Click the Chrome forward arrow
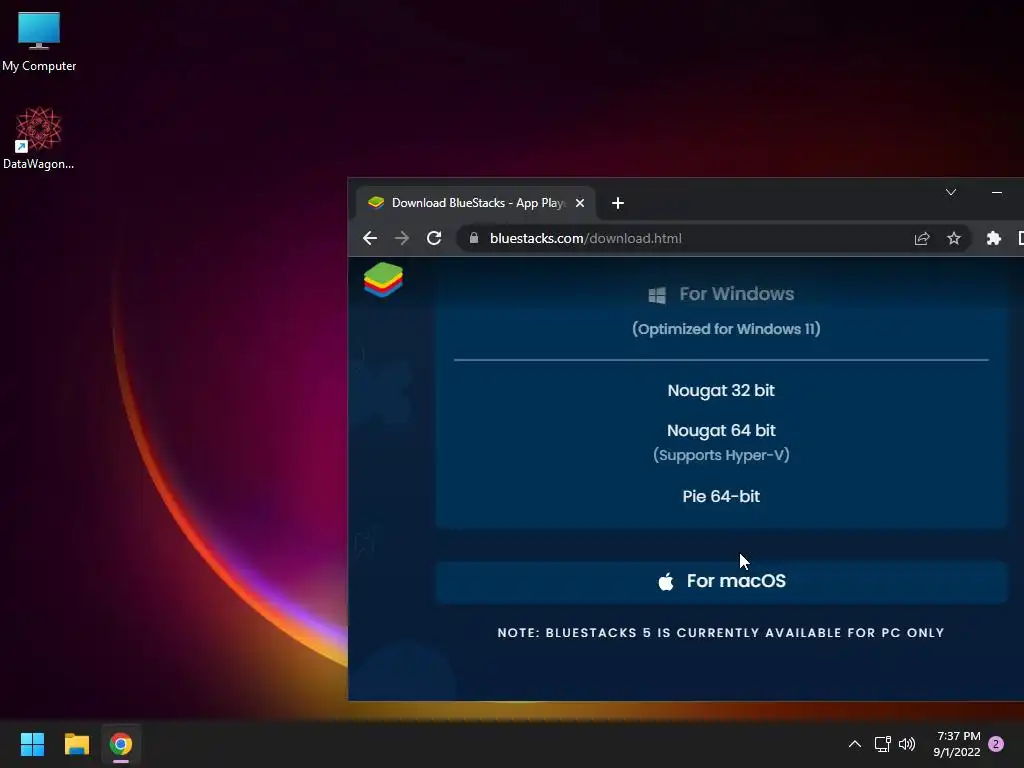Screen dimensions: 1024x768 (402, 238)
